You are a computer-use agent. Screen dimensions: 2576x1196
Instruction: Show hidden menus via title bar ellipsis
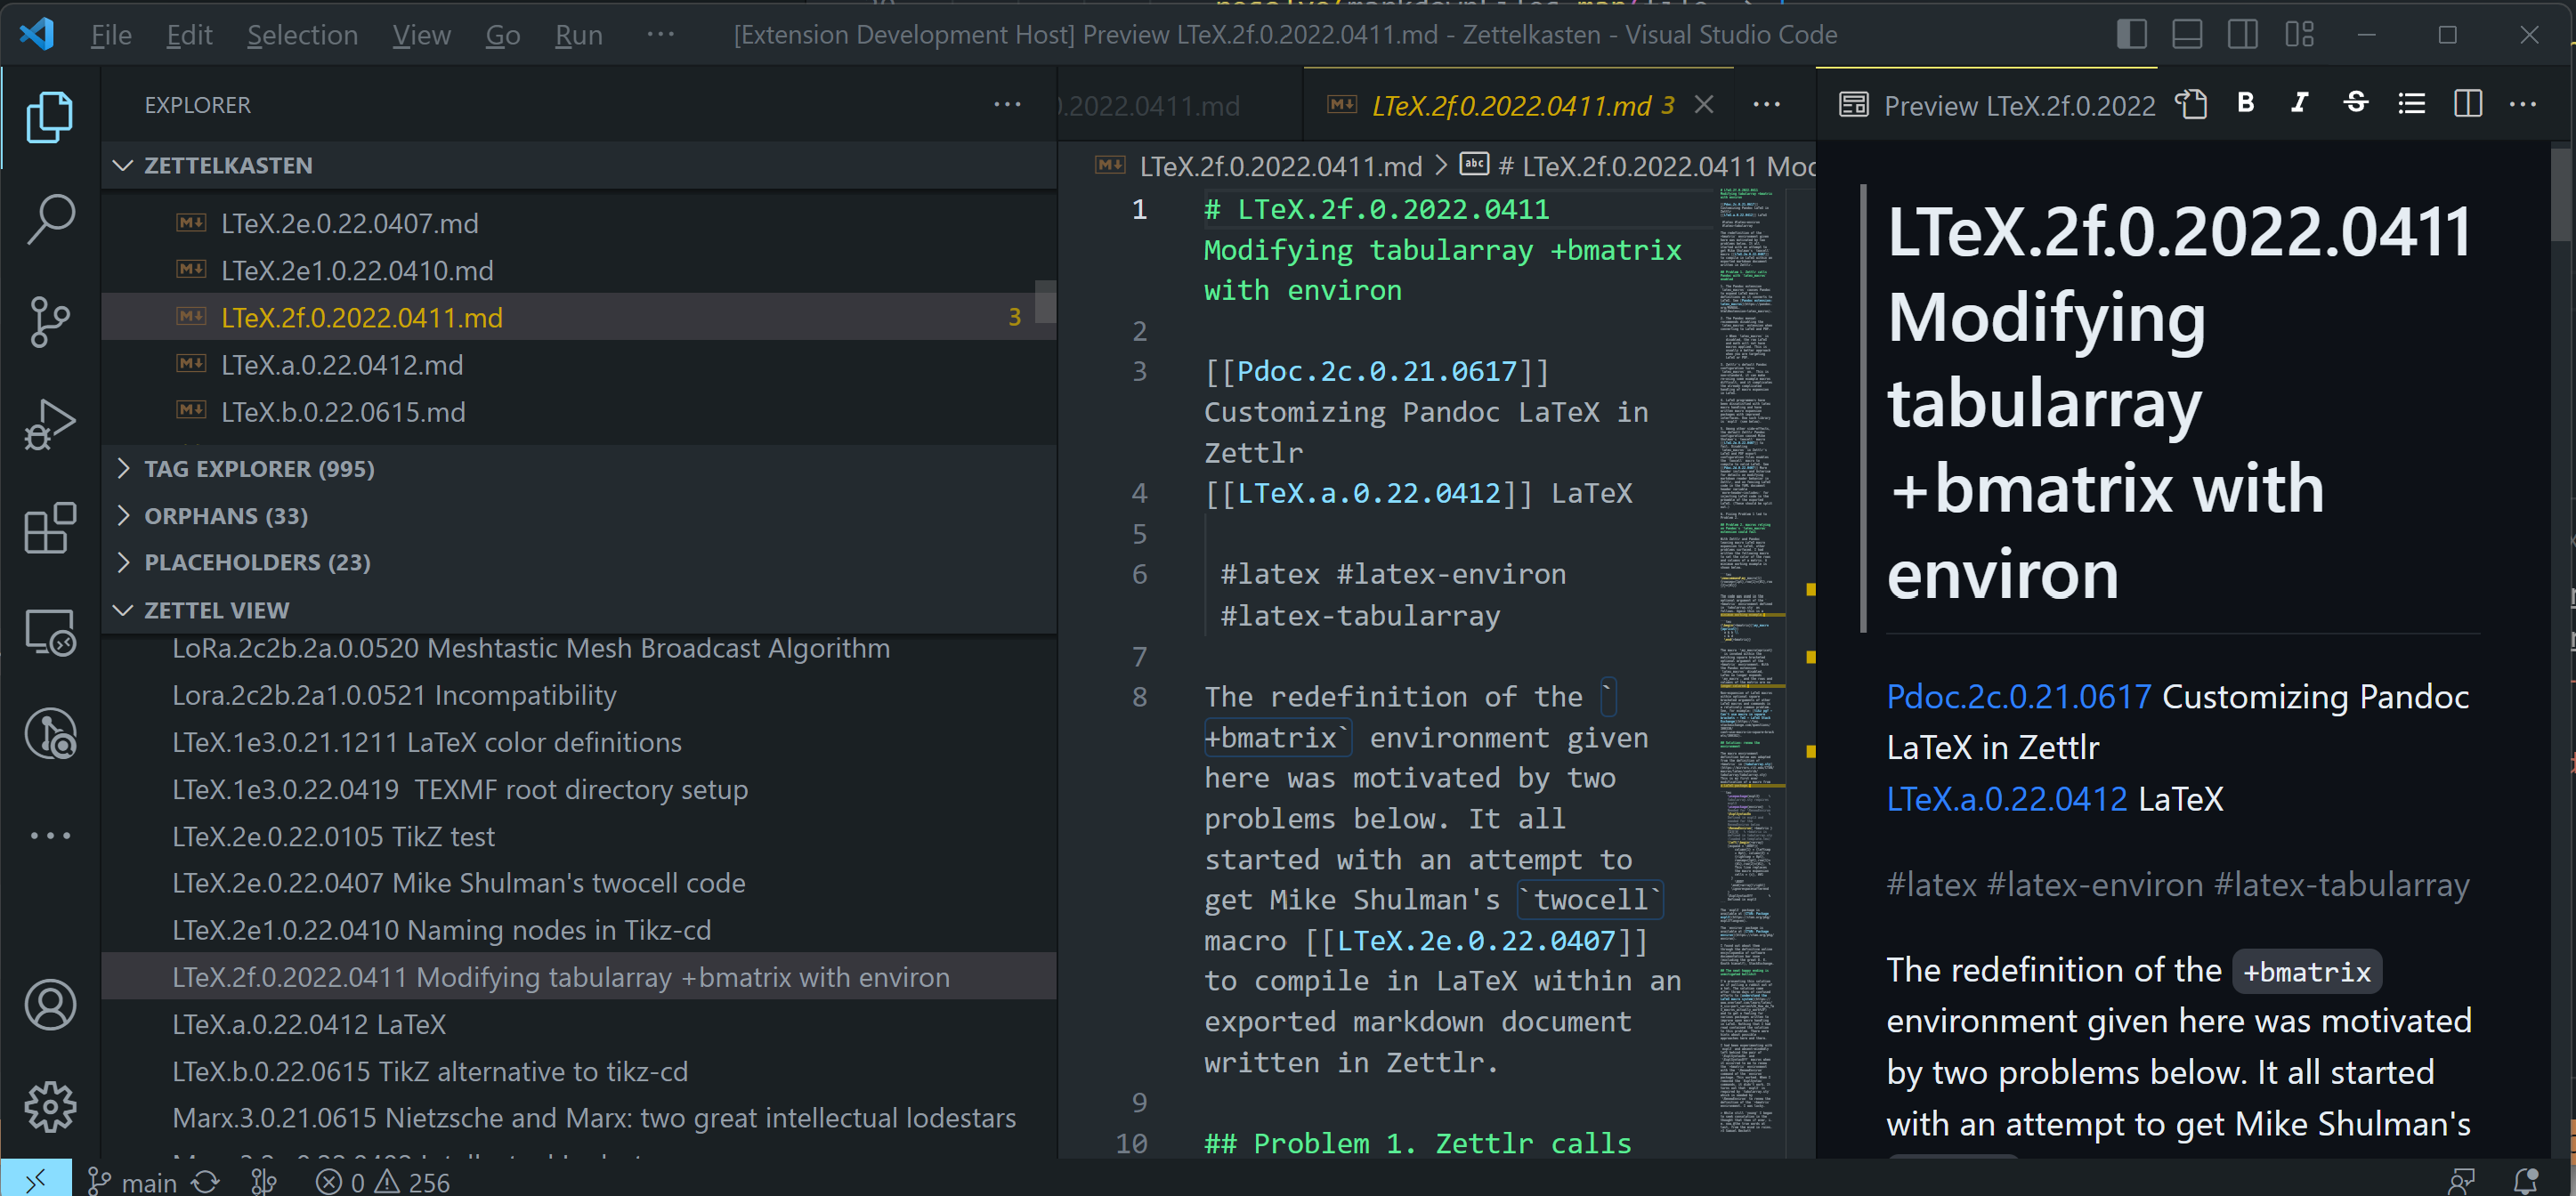click(x=661, y=34)
